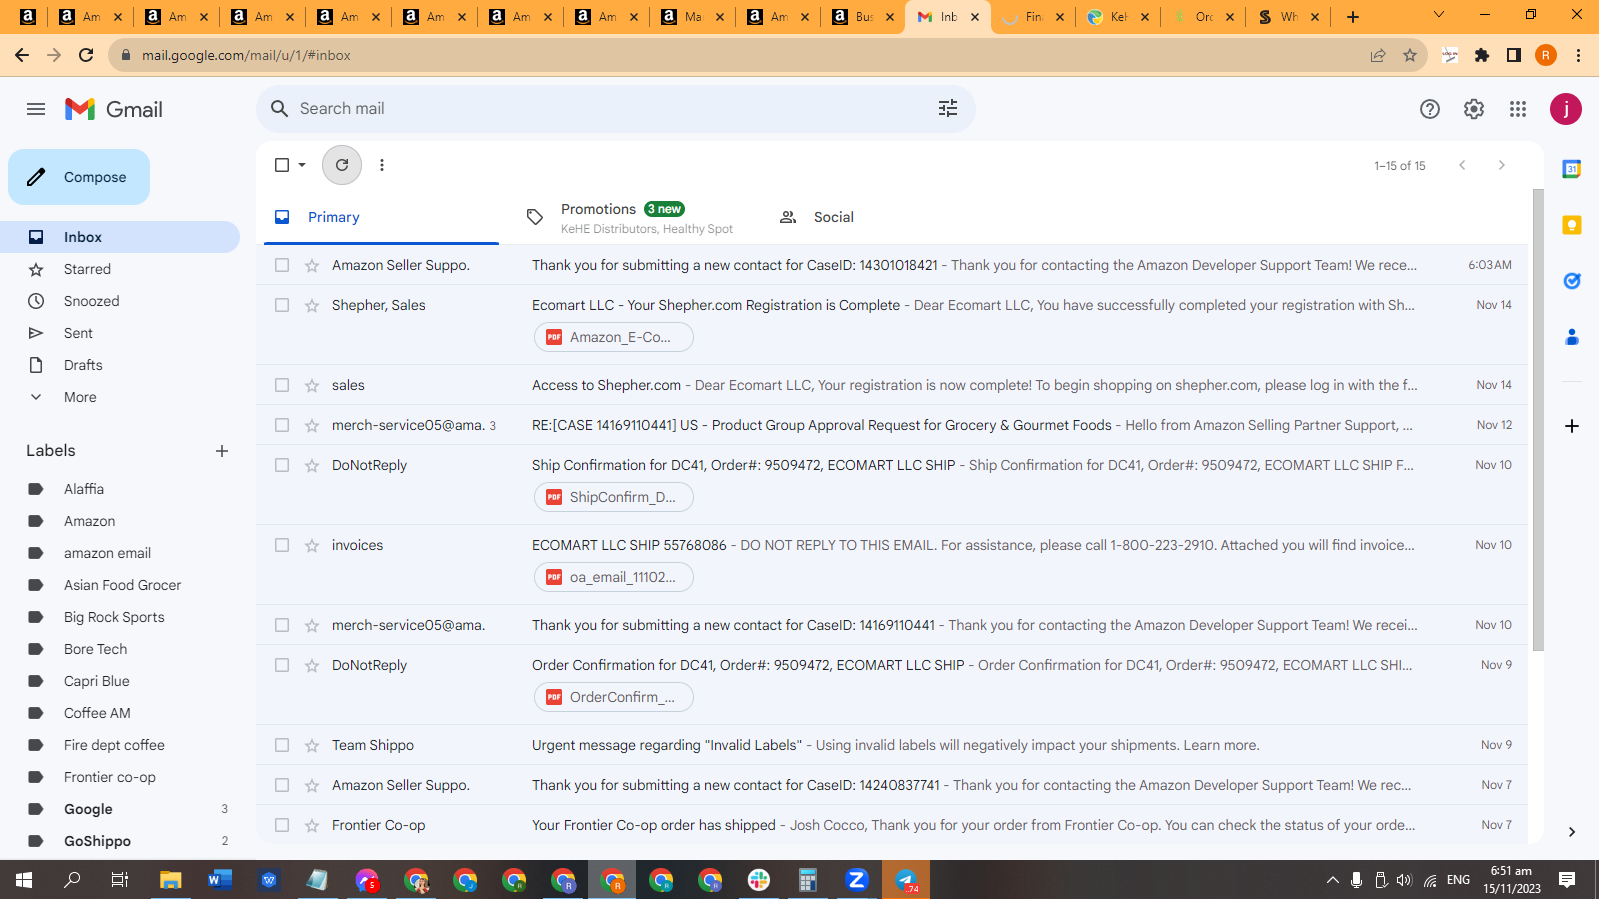Viewport: 1599px width, 899px height.
Task: Bookmark this page star icon
Action: coord(1410,55)
